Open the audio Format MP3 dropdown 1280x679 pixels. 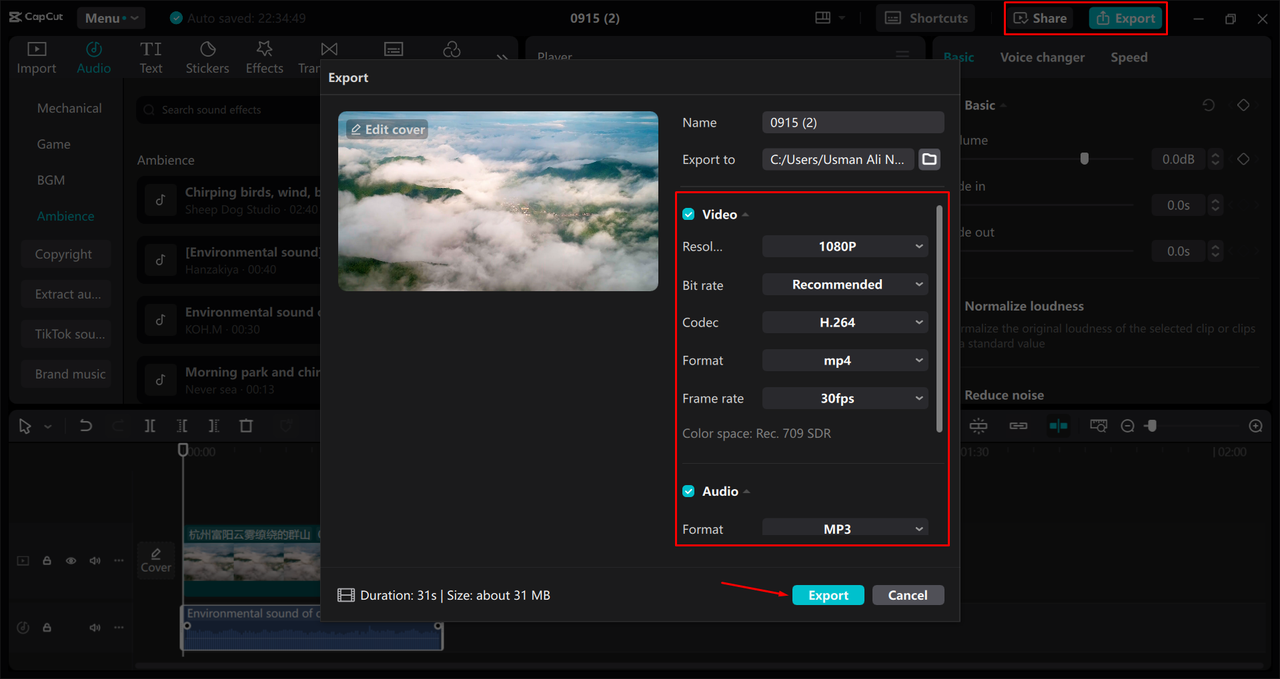845,528
